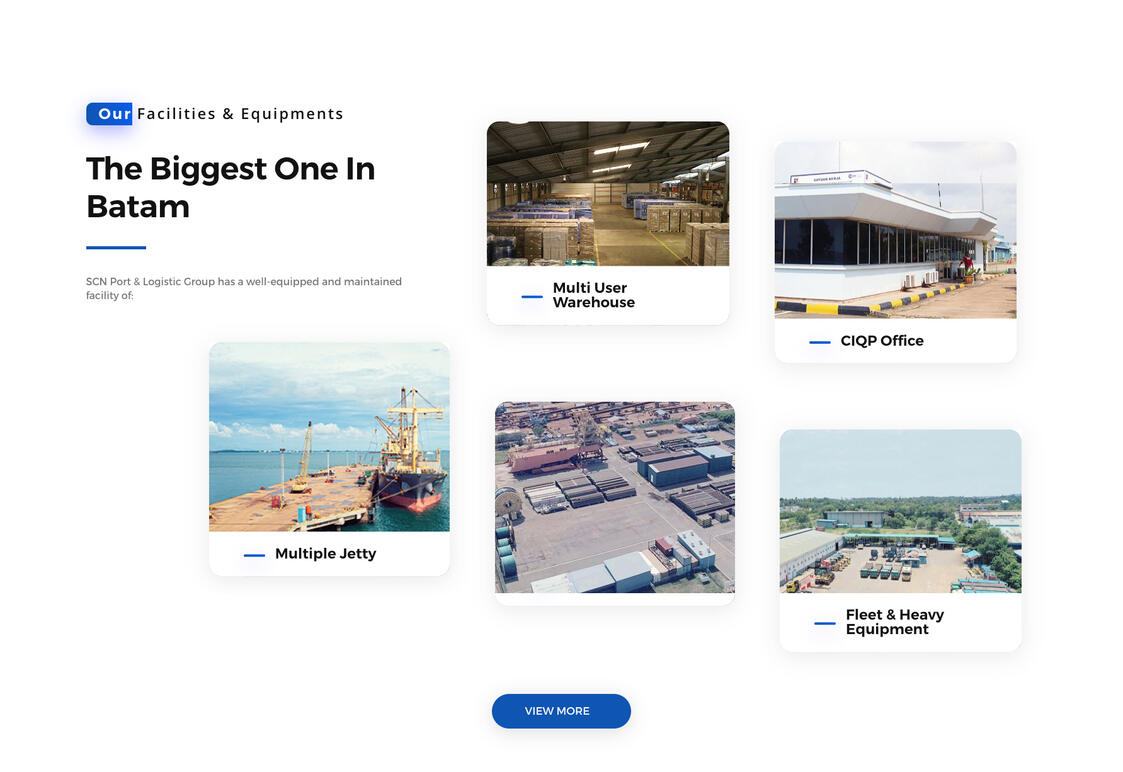
Task: View the Multiple Jetty ship photo
Action: pyautogui.click(x=328, y=436)
